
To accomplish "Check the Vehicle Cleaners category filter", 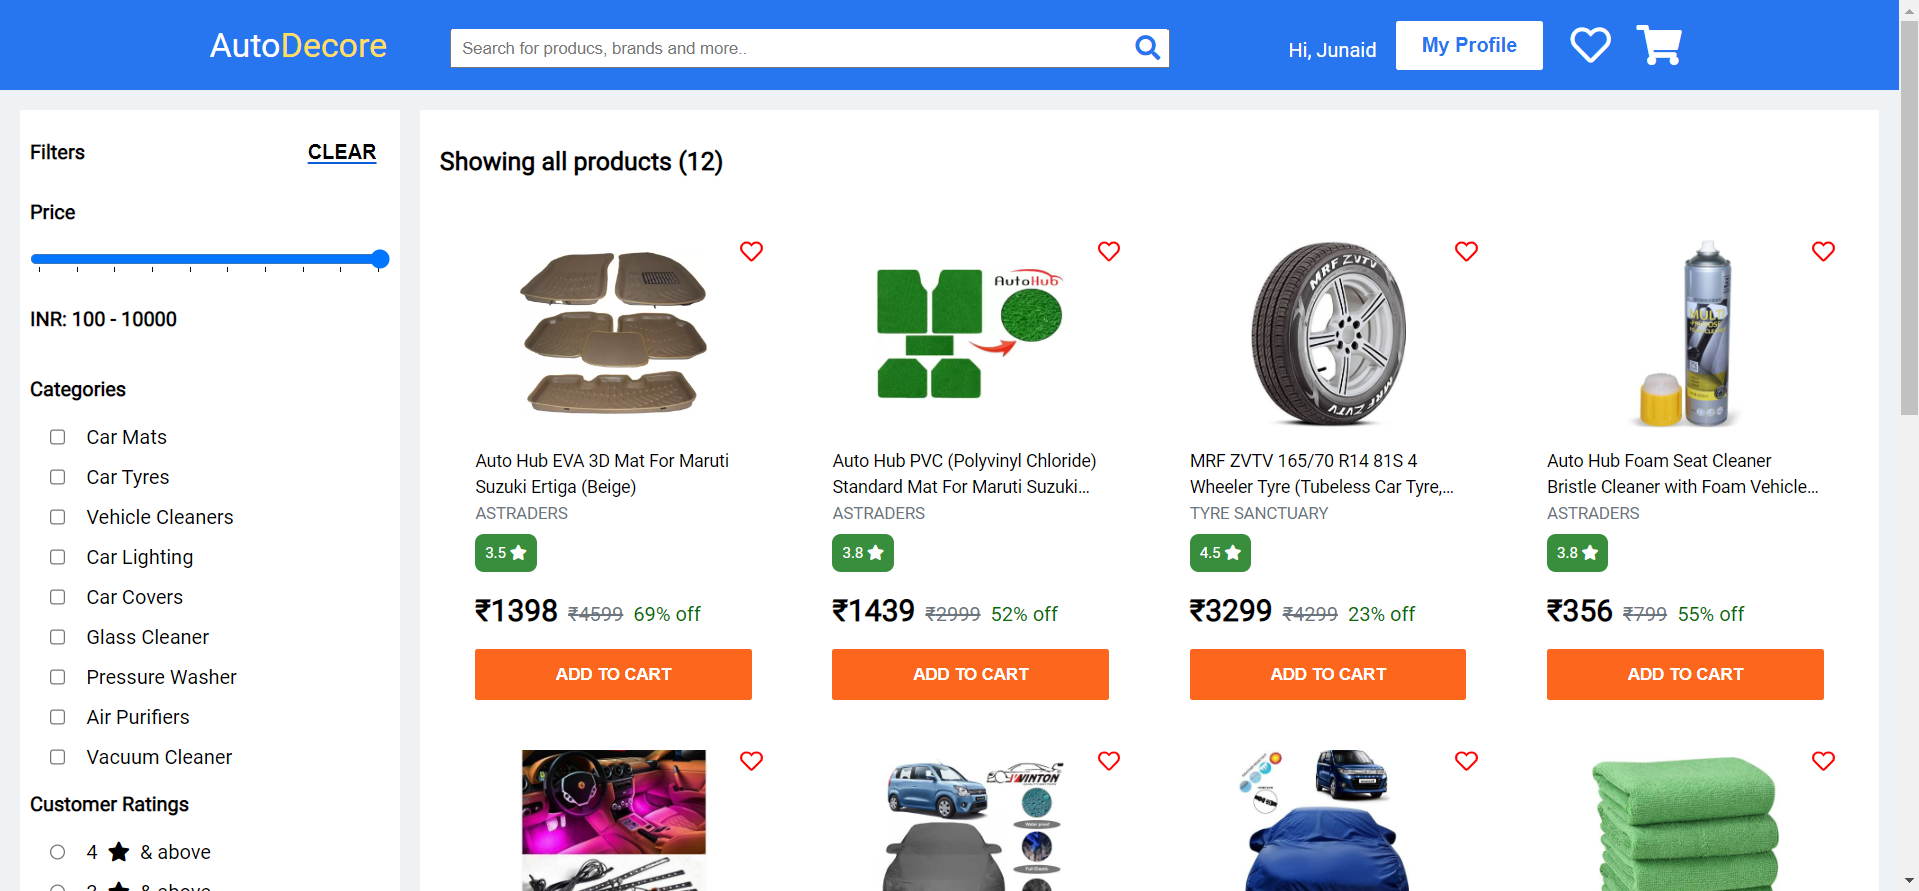I will point(58,517).
